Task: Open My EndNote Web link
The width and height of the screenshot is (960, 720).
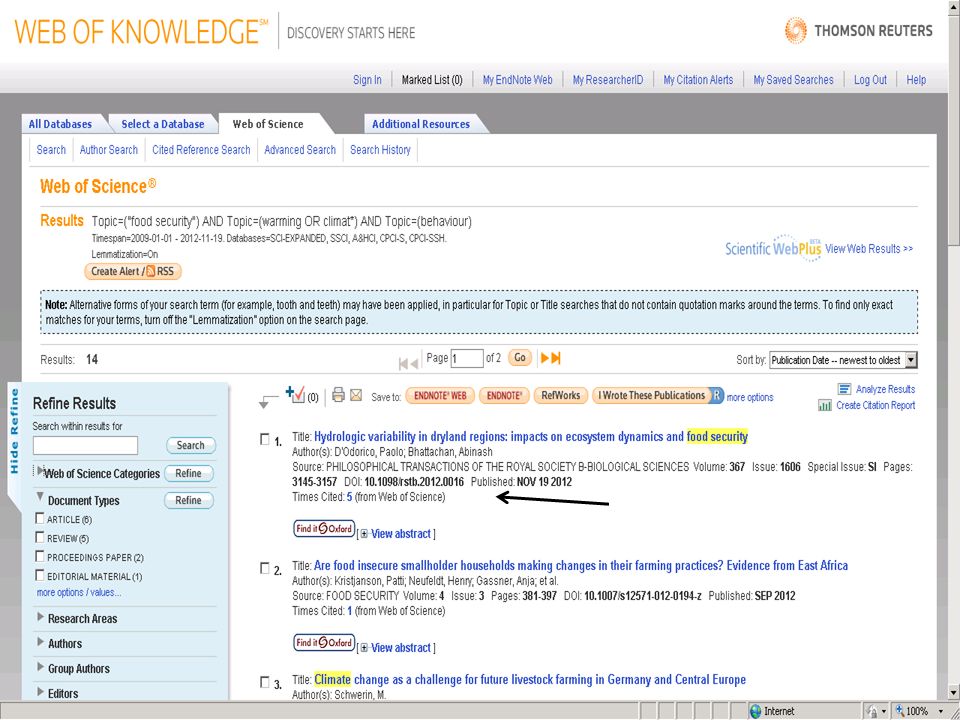Action: pos(517,80)
